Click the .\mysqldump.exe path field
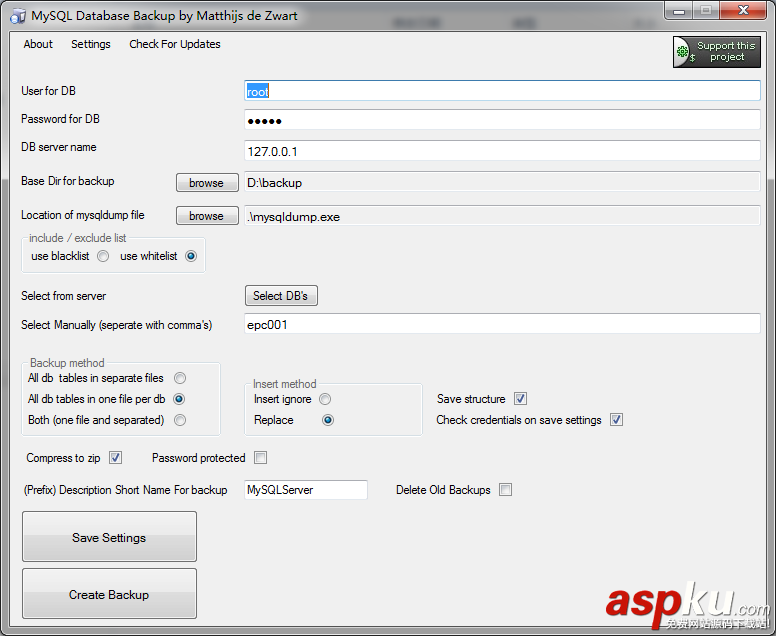The width and height of the screenshot is (776, 636). [x=502, y=216]
